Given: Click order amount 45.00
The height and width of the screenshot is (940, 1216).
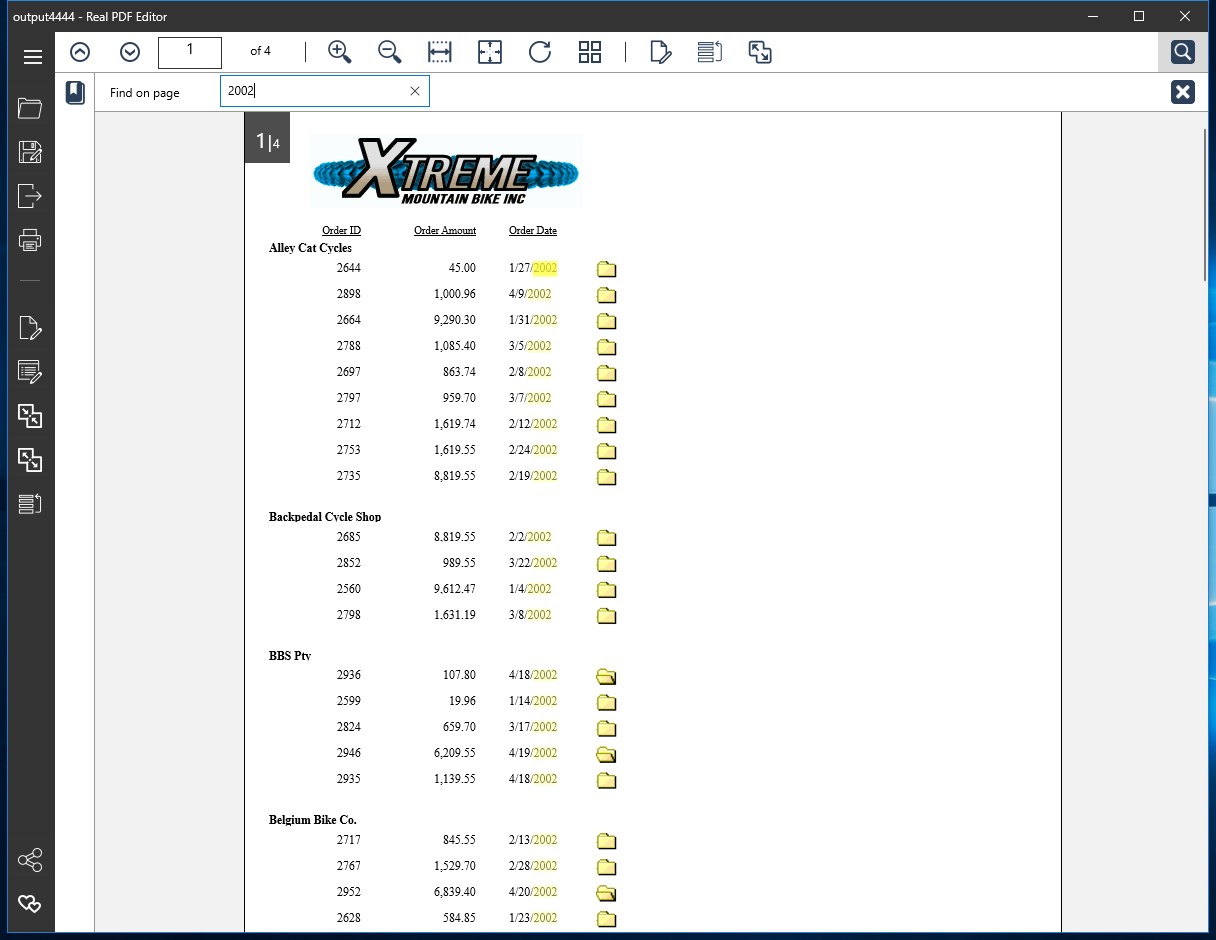Looking at the screenshot, I should click(462, 268).
